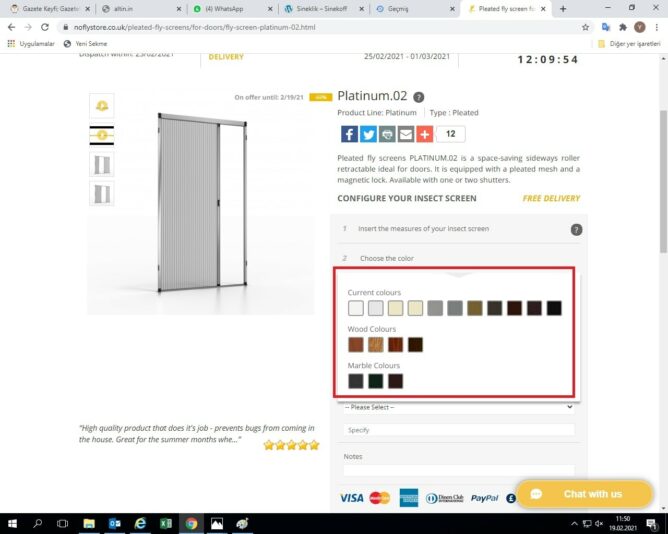668x534 pixels.
Task: Email this product using envelope icon
Action: (x=406, y=134)
